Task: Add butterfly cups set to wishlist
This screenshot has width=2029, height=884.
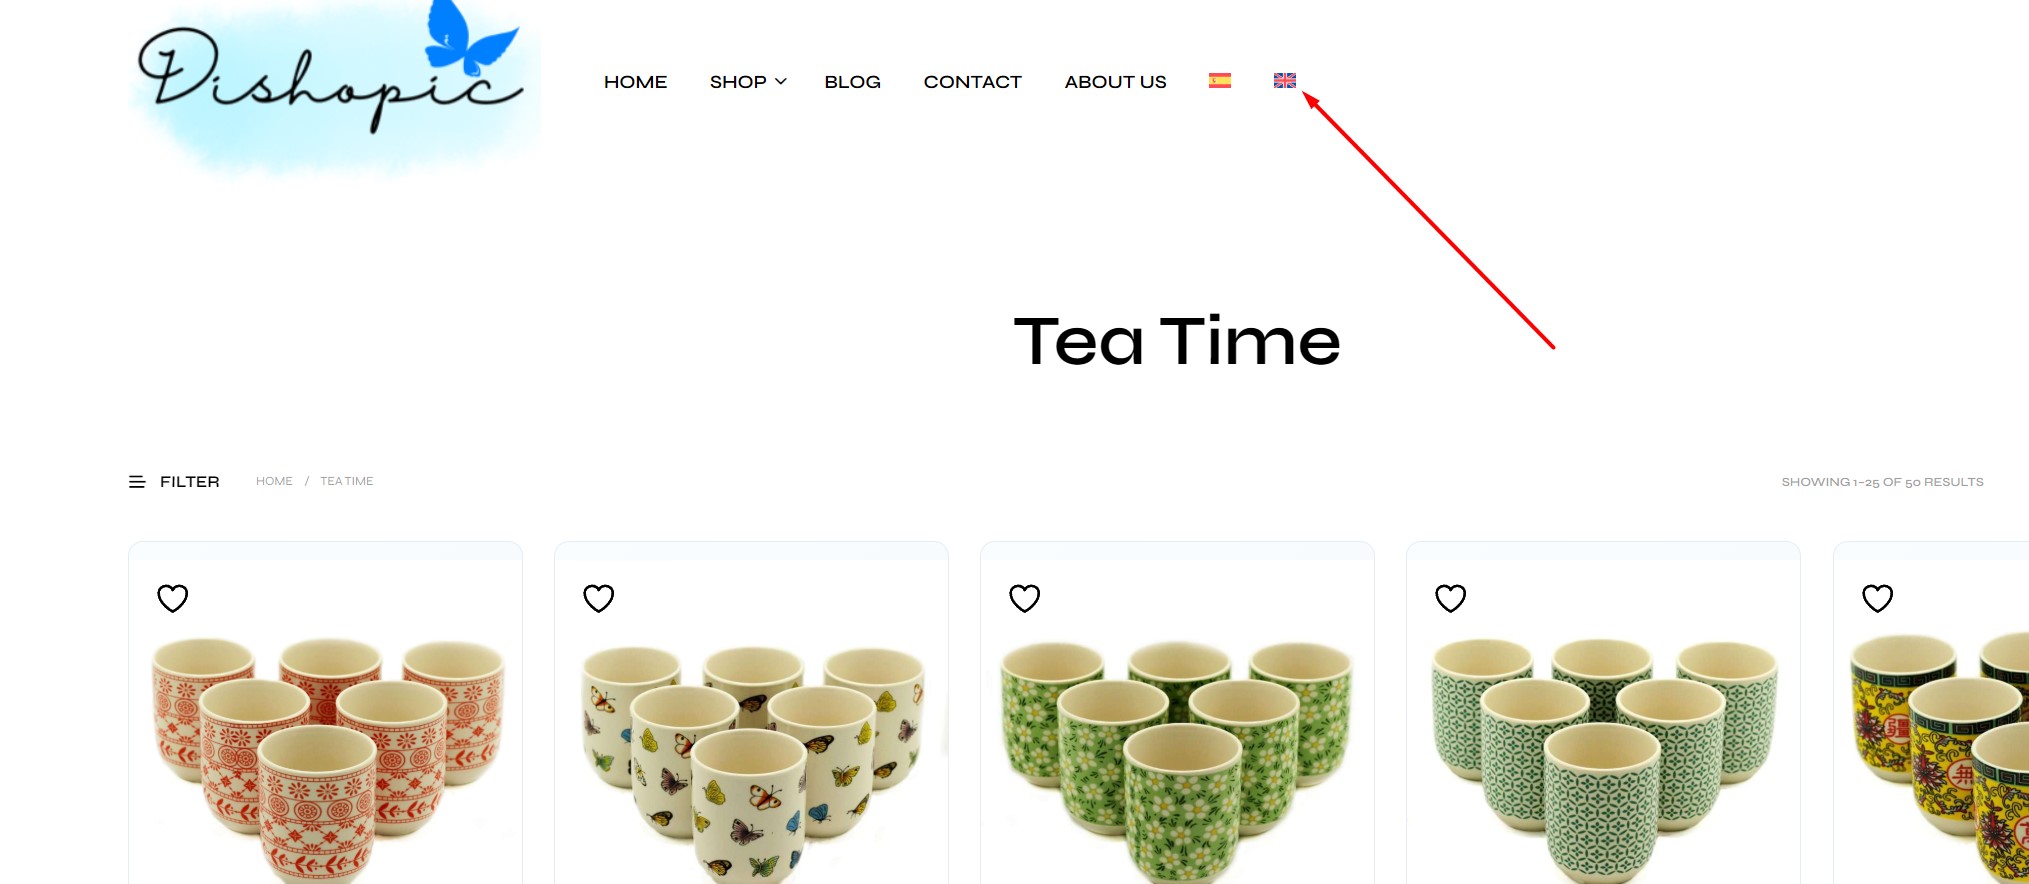Action: coord(599,598)
